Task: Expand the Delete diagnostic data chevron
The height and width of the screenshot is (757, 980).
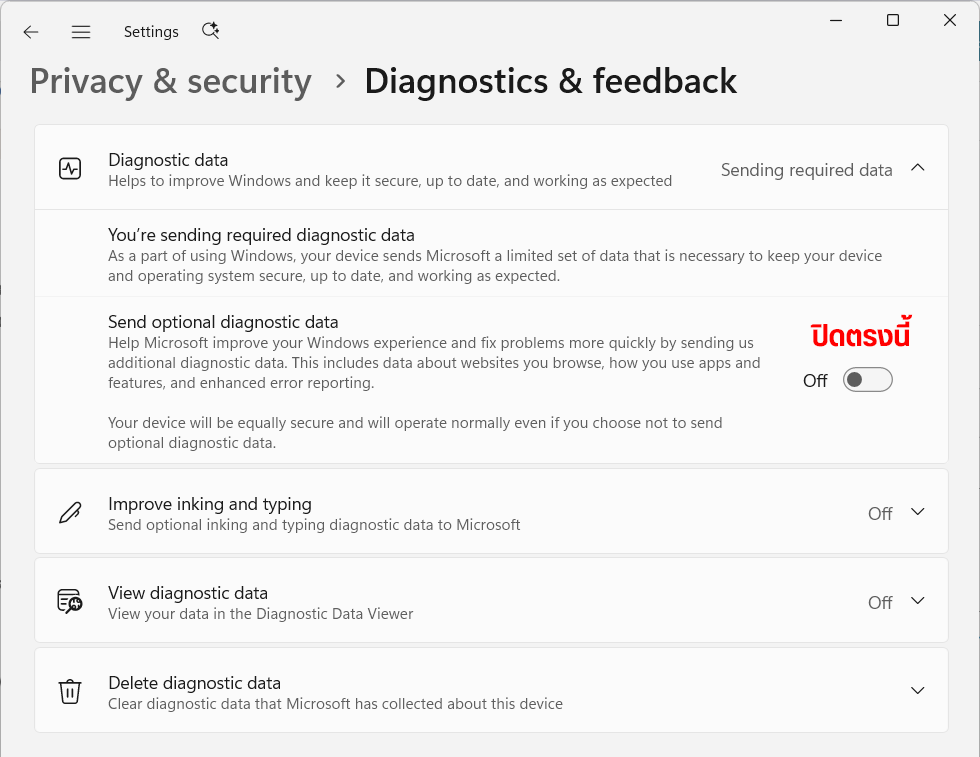Action: 918,691
